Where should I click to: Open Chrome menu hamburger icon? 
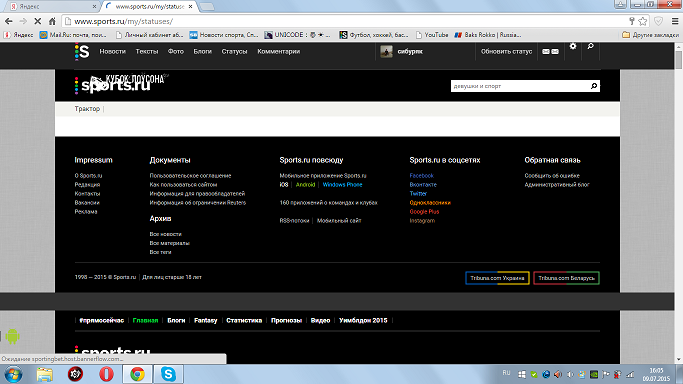(x=675, y=21)
